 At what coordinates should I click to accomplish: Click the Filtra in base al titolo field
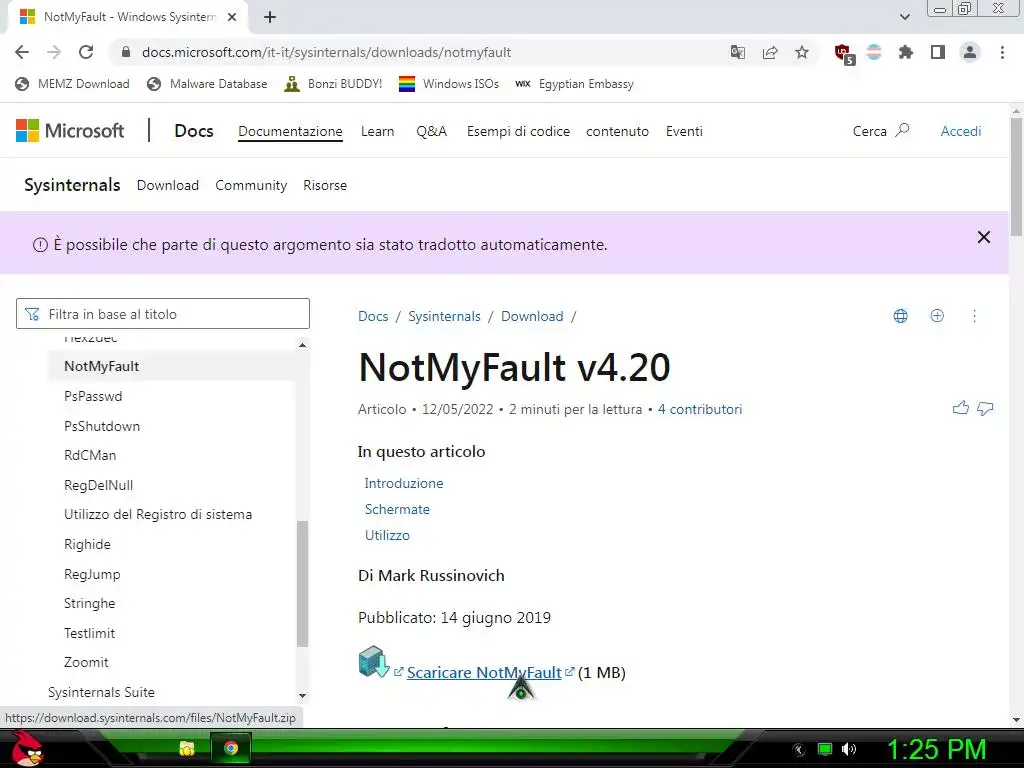click(x=163, y=313)
